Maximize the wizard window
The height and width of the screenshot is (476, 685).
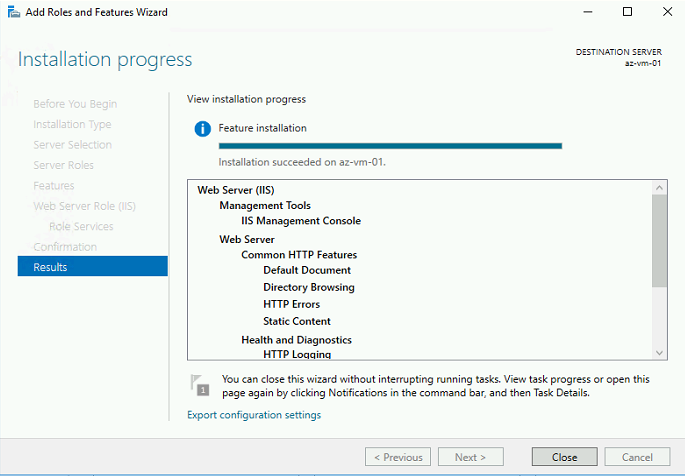click(x=627, y=12)
